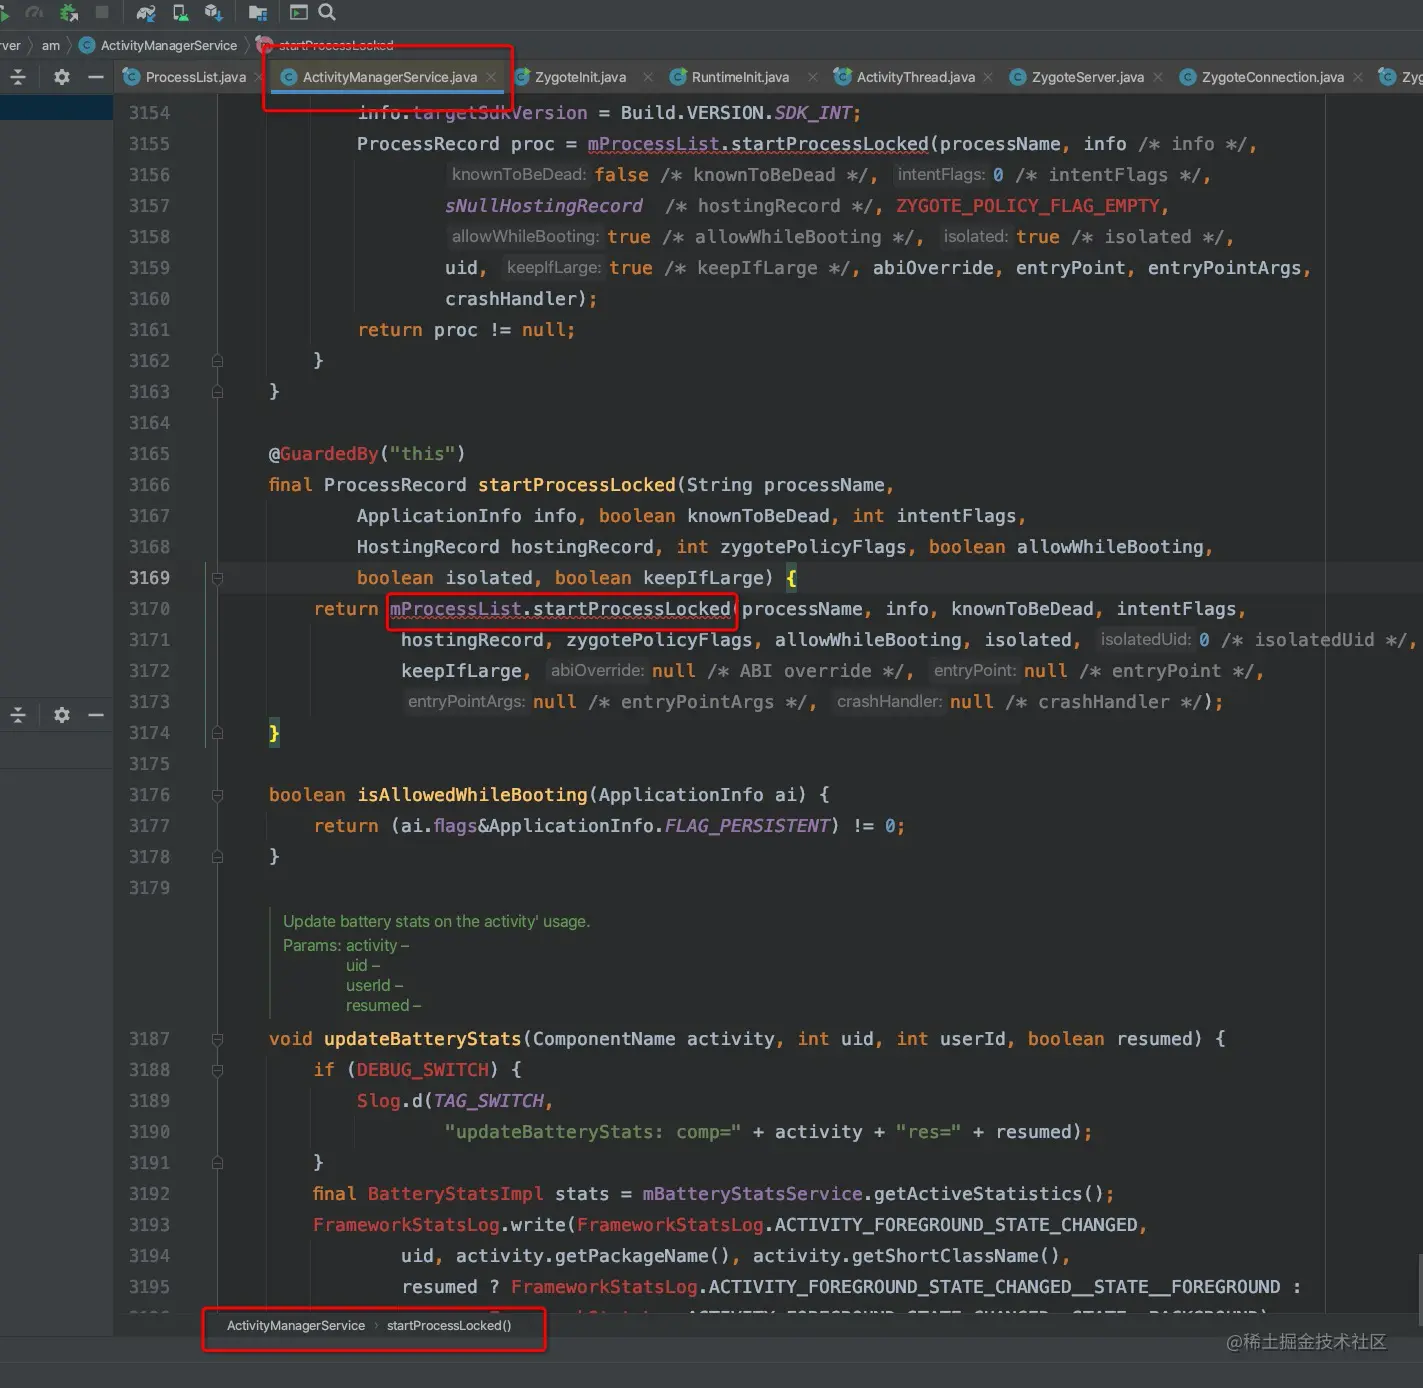Fold updateBatteryStats method at line 3187
This screenshot has width=1423, height=1388.
pos(217,1039)
